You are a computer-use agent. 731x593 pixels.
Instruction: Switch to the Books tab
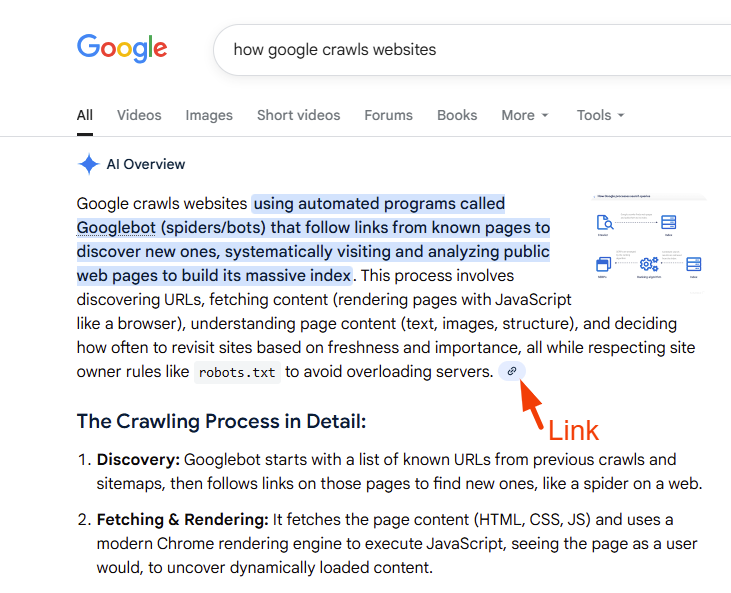click(x=457, y=115)
